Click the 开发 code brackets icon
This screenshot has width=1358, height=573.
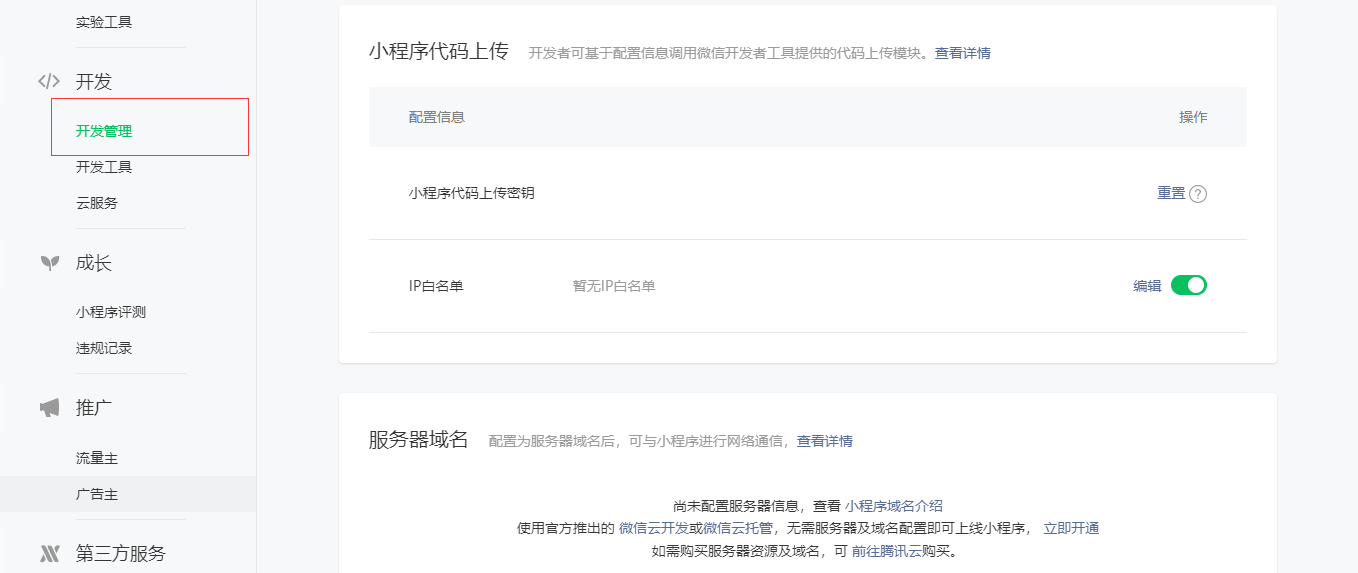49,82
